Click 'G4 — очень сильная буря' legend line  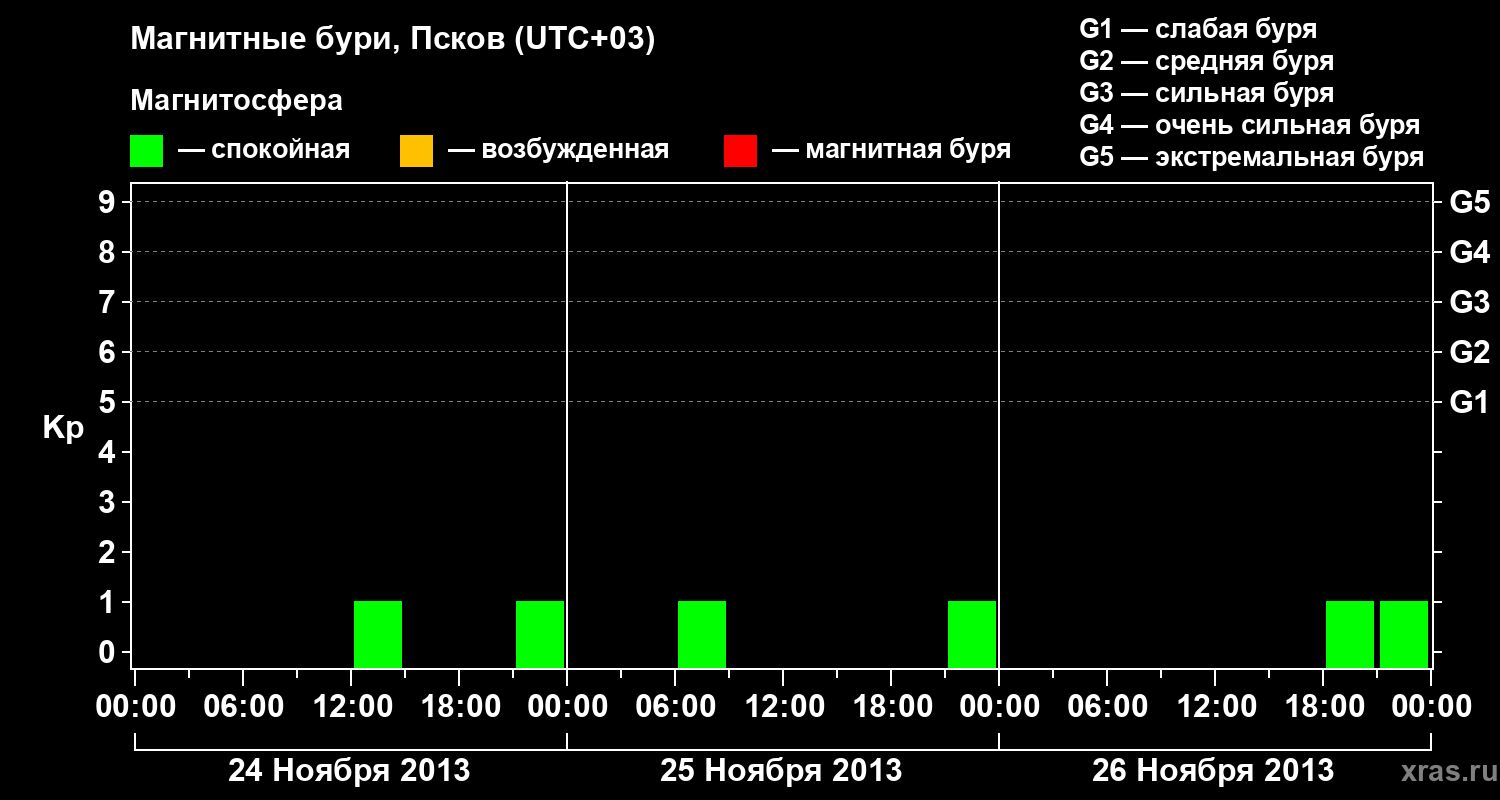tap(1250, 125)
